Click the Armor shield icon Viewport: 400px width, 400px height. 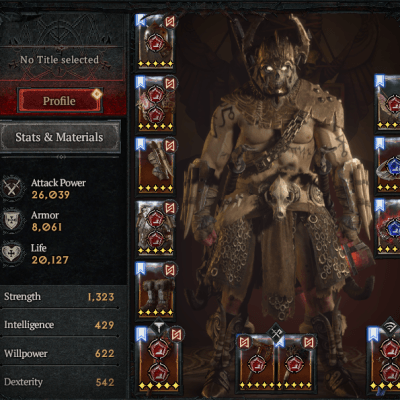12,221
